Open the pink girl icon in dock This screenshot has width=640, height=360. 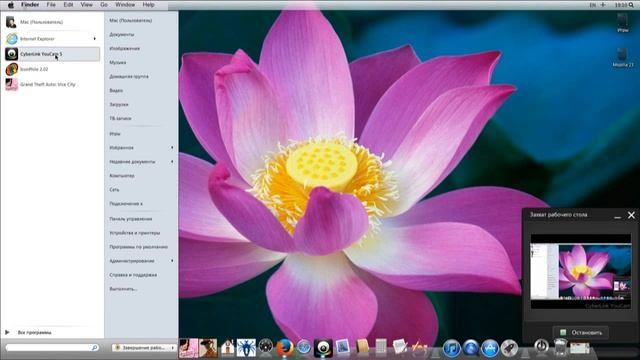(188, 348)
